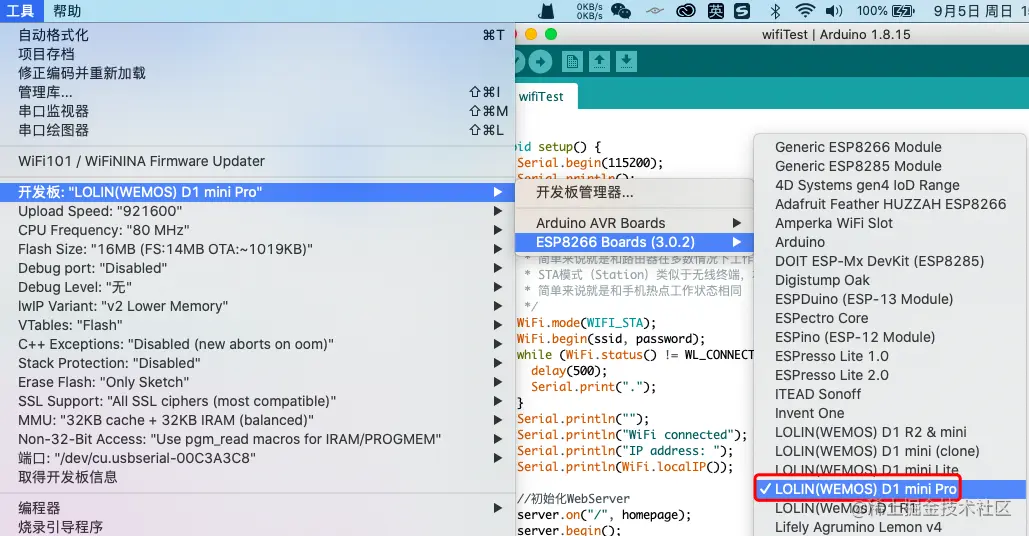Select 自动格式化 menu item

click(x=257, y=35)
